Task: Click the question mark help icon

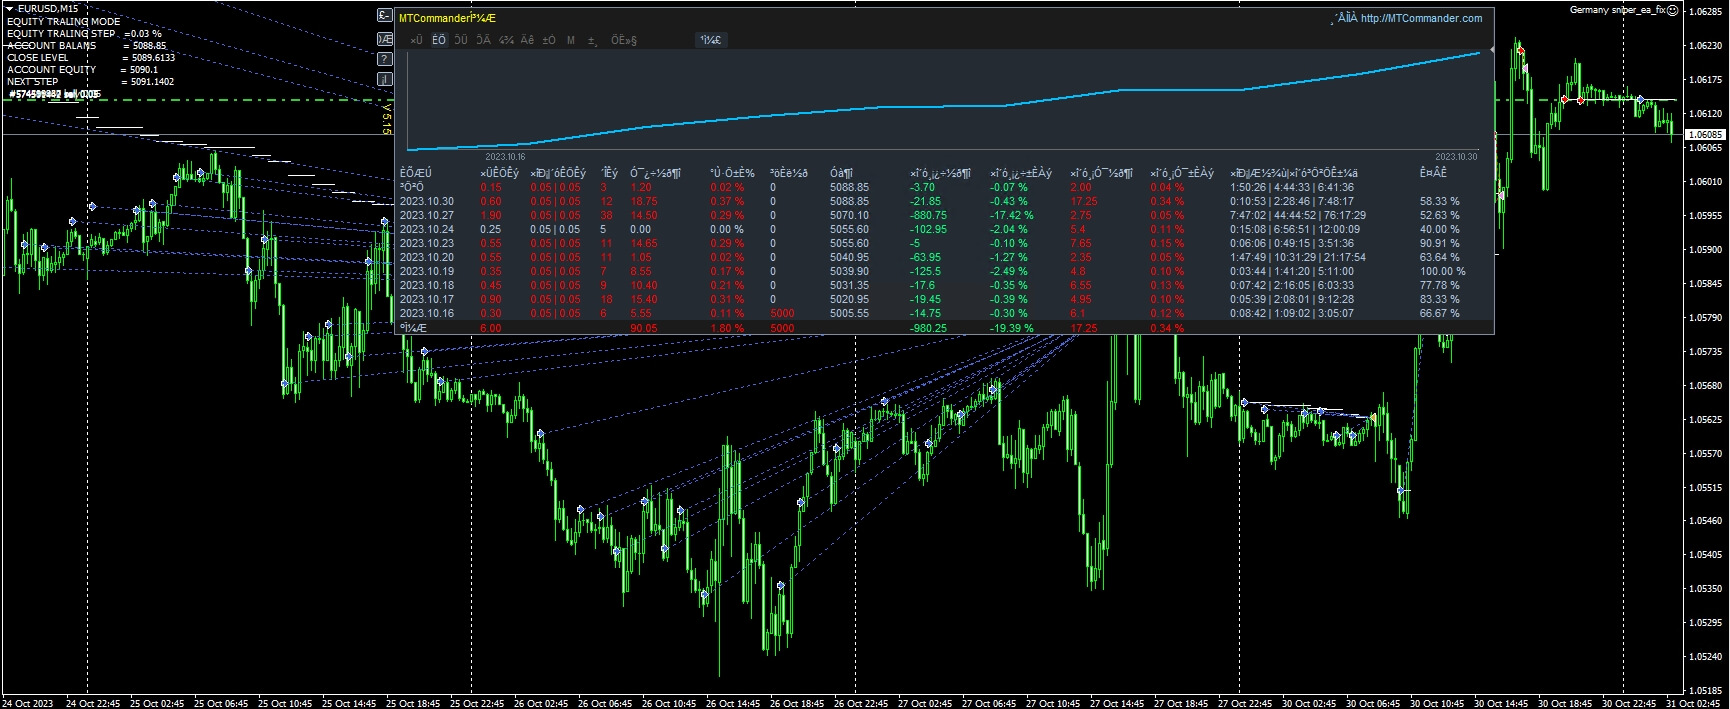Action: pos(385,59)
